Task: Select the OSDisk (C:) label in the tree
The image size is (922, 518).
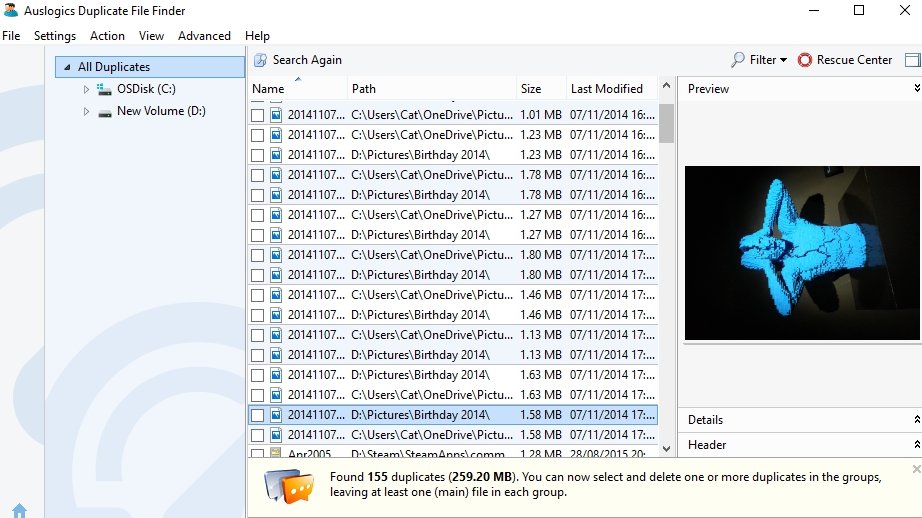Action: click(146, 89)
